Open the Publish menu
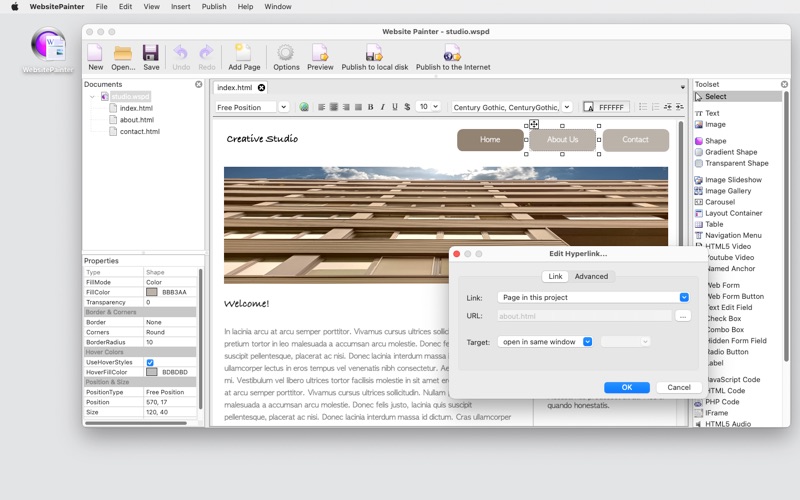 click(x=214, y=6)
